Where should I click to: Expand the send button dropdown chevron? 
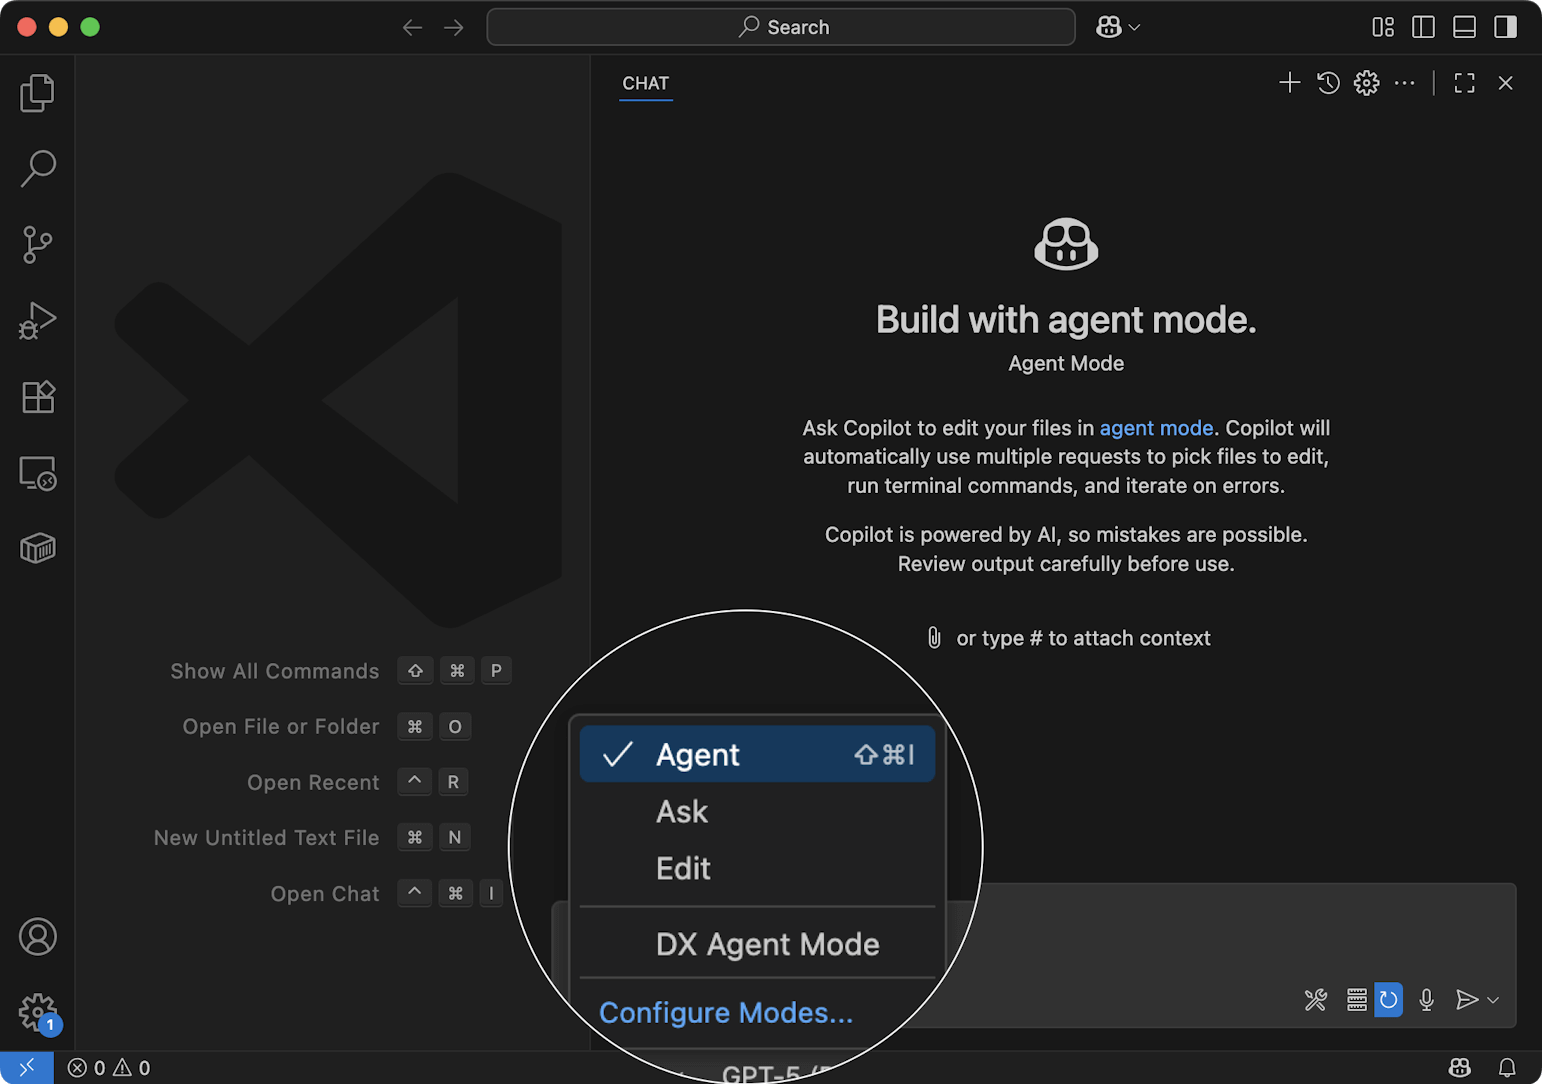click(x=1491, y=1000)
